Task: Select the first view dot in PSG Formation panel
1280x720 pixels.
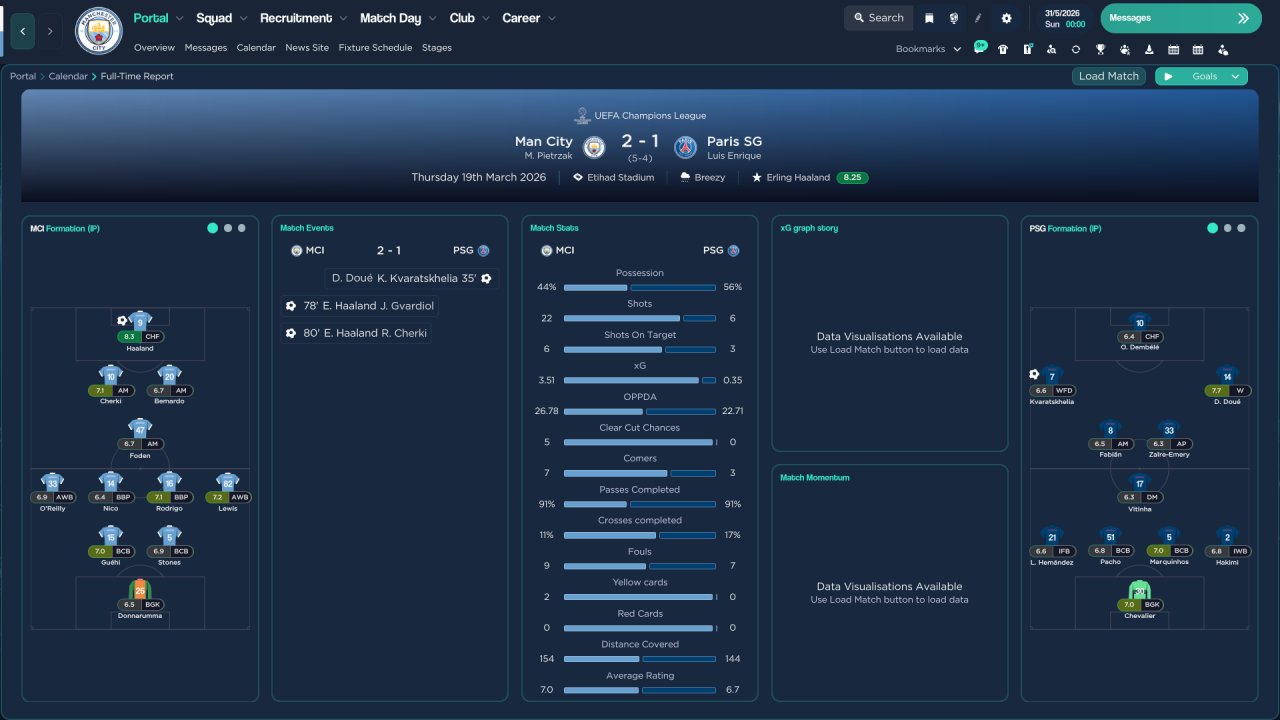Action: tap(1212, 228)
